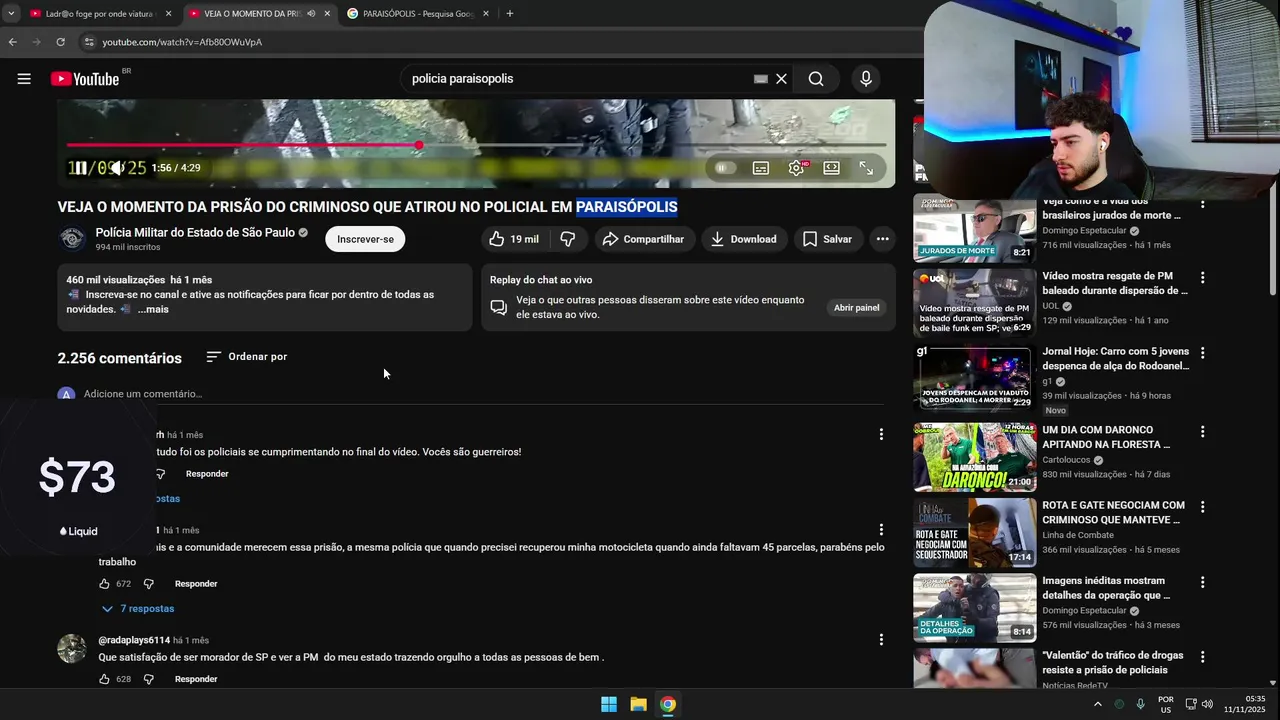Open File Explorer from taskbar
Viewport: 1280px width, 720px height.
tap(638, 704)
